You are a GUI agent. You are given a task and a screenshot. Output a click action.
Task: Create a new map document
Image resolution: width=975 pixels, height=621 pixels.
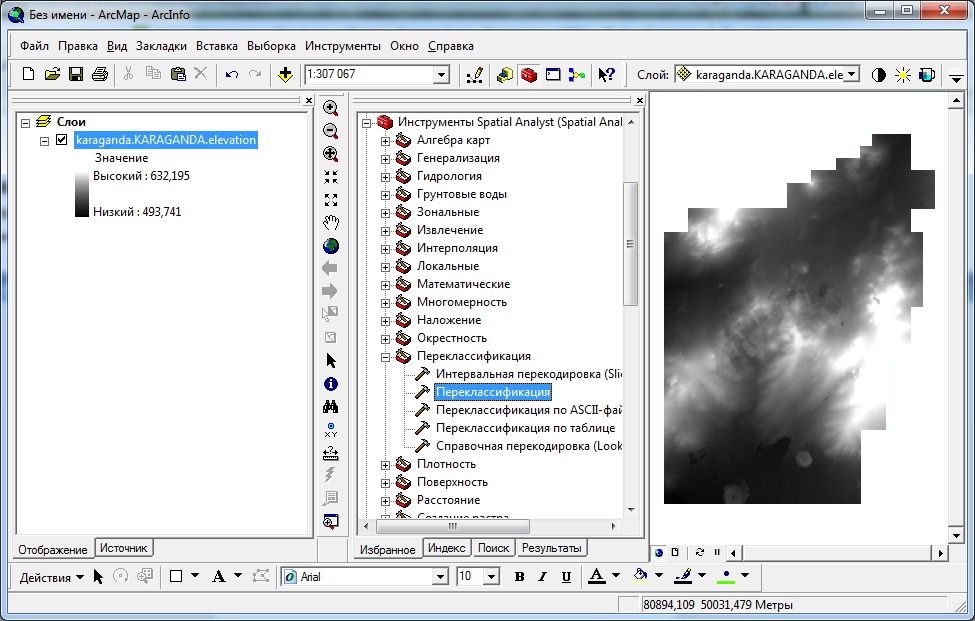tap(28, 74)
